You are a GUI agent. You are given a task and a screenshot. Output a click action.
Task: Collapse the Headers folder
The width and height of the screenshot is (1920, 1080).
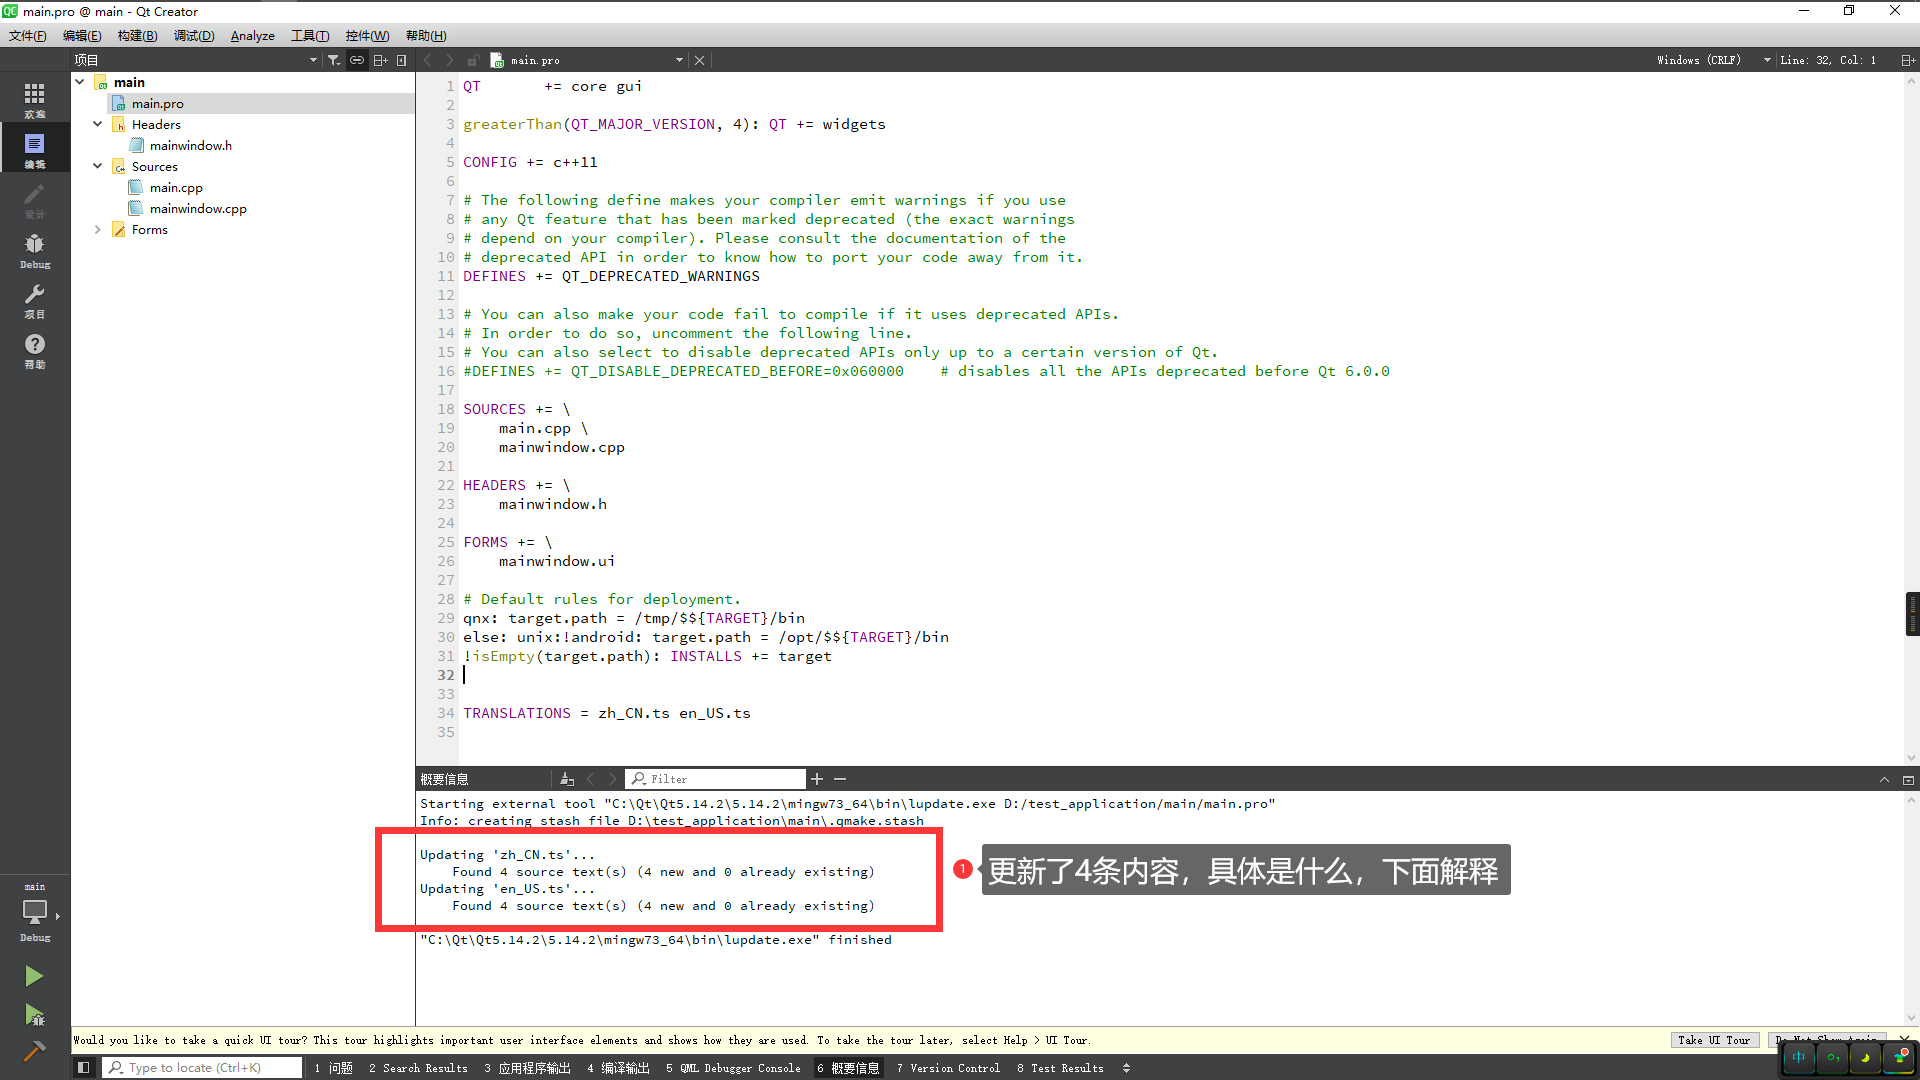[98, 124]
